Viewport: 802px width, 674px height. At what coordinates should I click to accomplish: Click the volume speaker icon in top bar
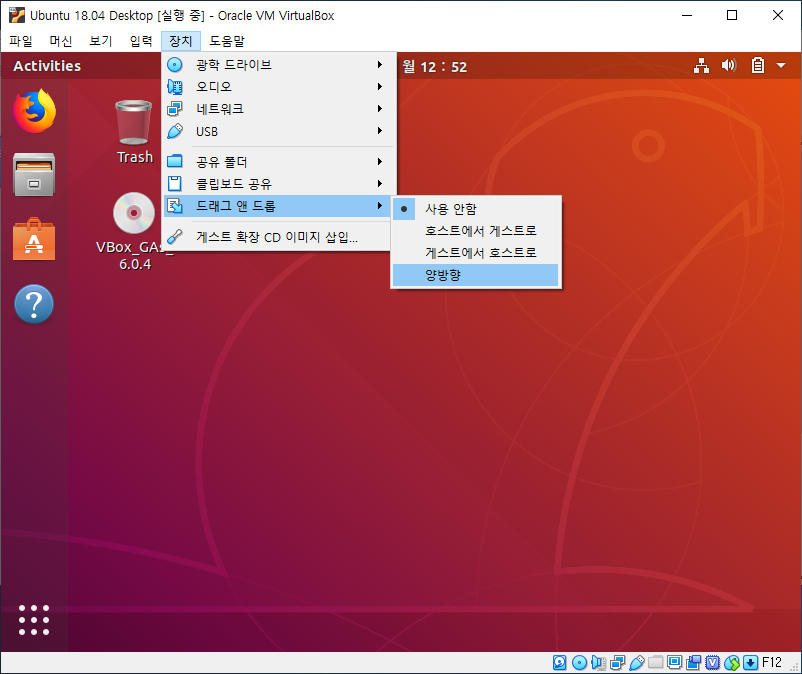tap(729, 65)
